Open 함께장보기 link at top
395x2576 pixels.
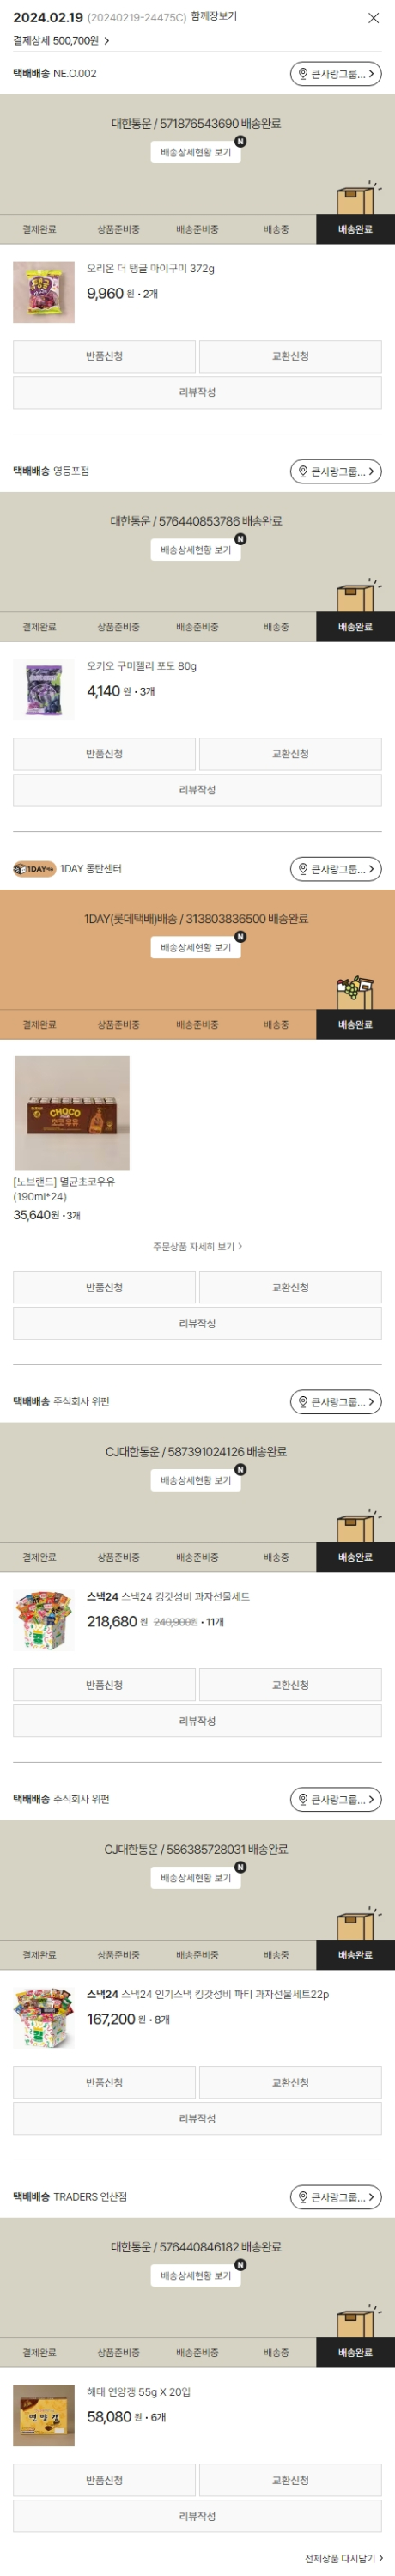tap(214, 17)
